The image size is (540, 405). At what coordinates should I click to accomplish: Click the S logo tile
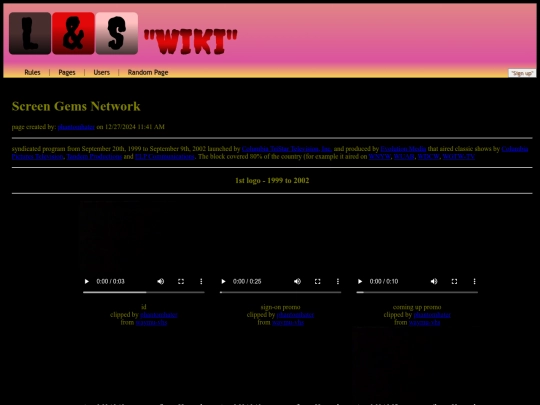coord(117,33)
